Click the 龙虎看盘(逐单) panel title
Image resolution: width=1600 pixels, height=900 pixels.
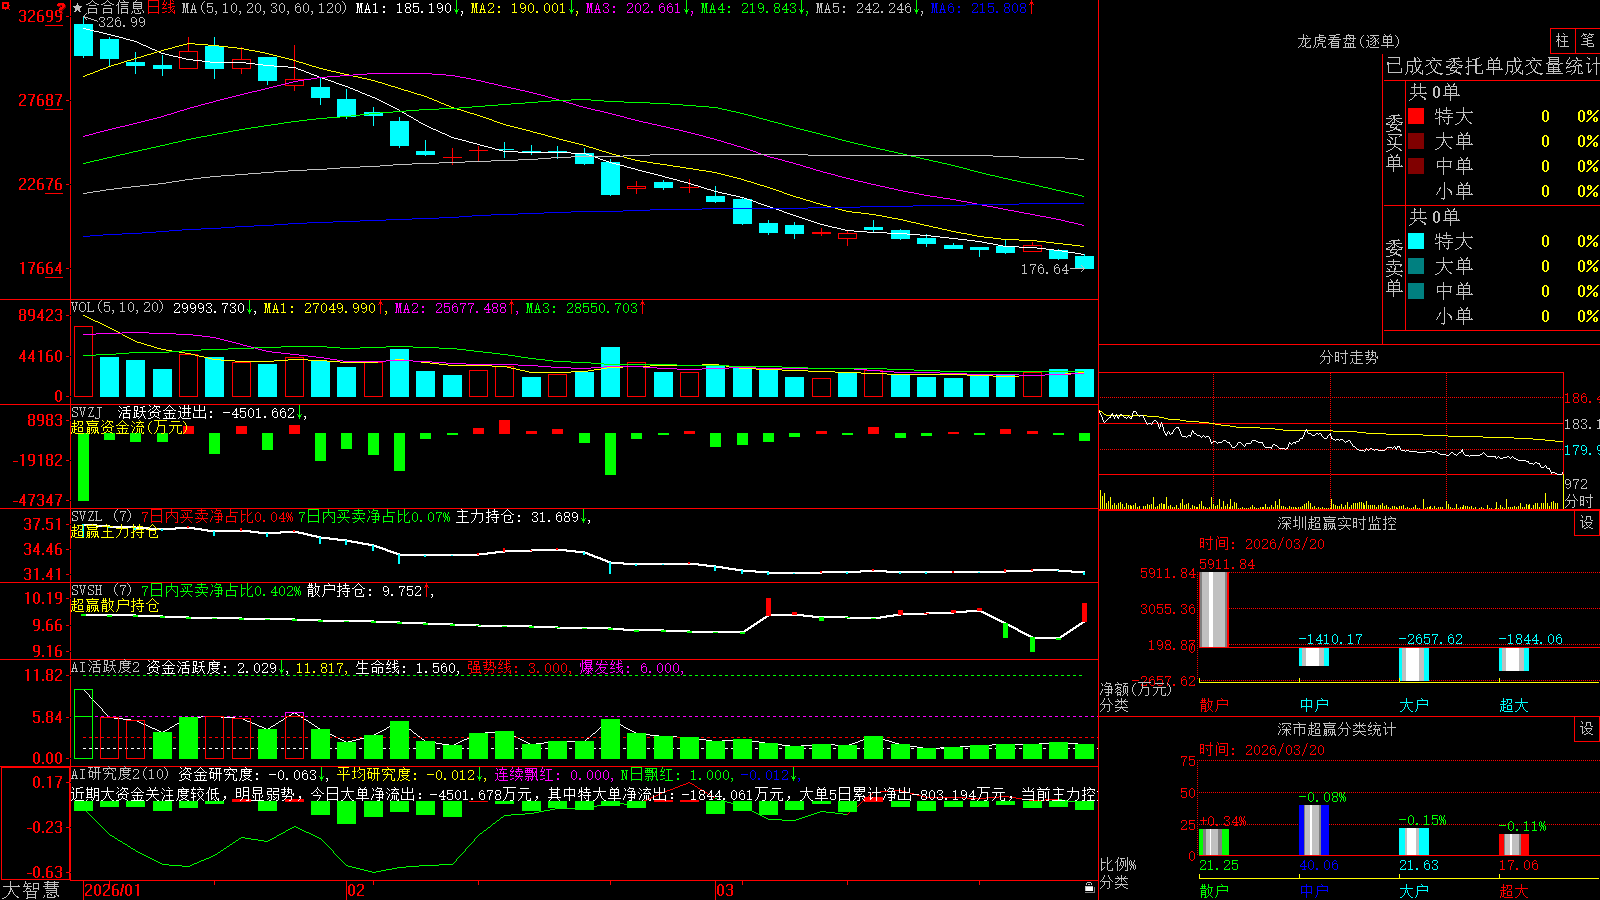(1349, 41)
